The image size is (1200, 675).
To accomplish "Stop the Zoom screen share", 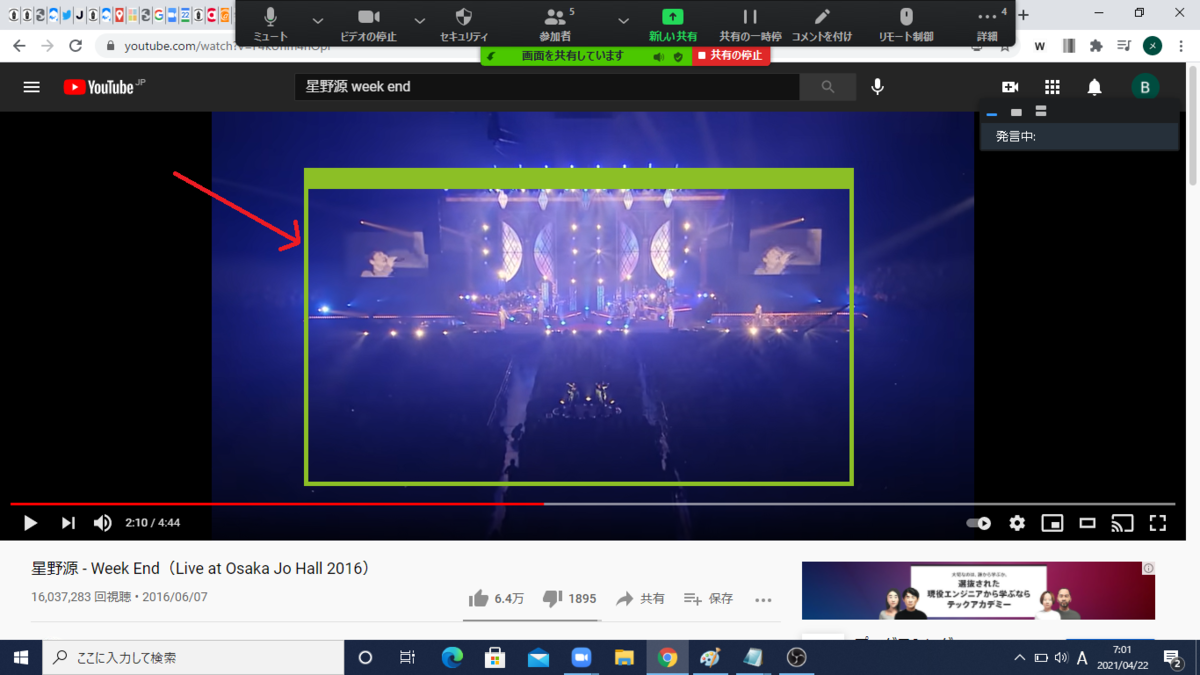I will coord(731,56).
